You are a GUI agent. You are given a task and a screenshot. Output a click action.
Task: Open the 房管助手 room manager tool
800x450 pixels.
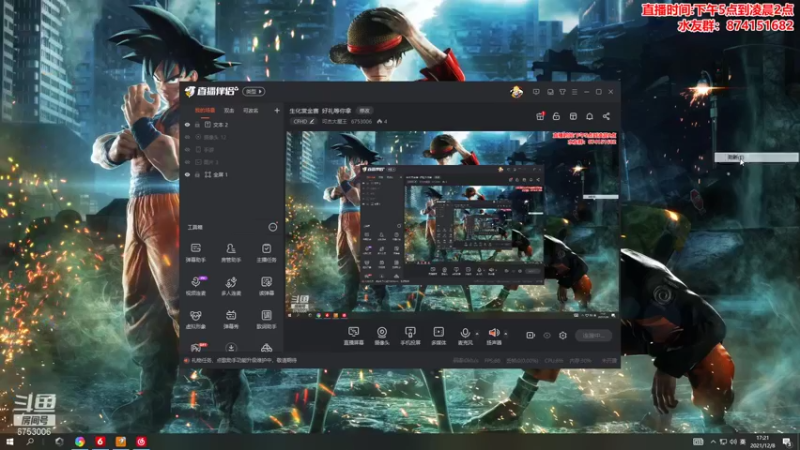[231, 253]
